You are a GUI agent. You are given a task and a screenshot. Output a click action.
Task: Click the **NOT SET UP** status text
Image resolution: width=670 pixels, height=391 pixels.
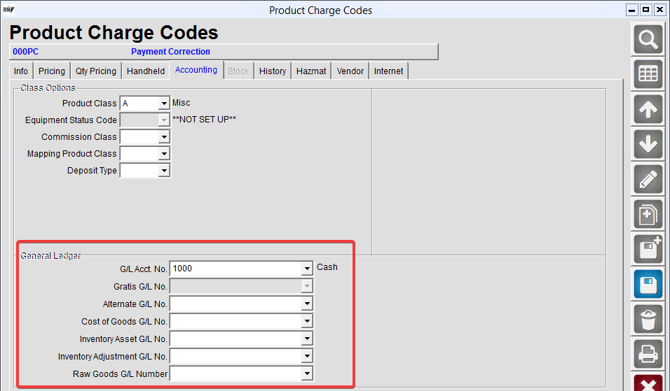point(204,120)
